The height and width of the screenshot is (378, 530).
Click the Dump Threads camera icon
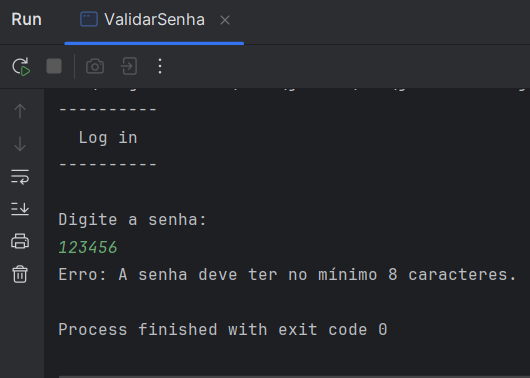(95, 66)
